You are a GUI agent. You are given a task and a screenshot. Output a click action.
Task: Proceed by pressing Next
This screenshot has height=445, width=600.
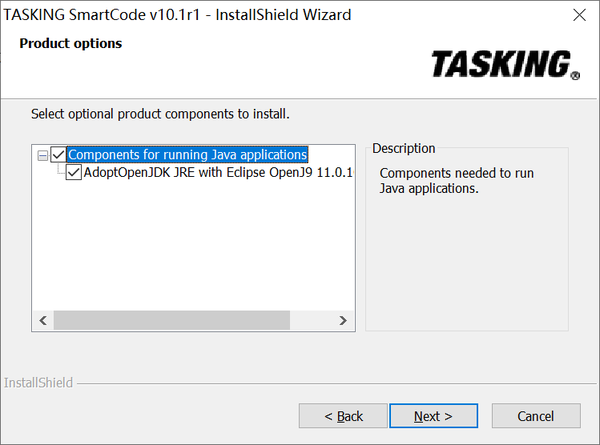(x=433, y=416)
